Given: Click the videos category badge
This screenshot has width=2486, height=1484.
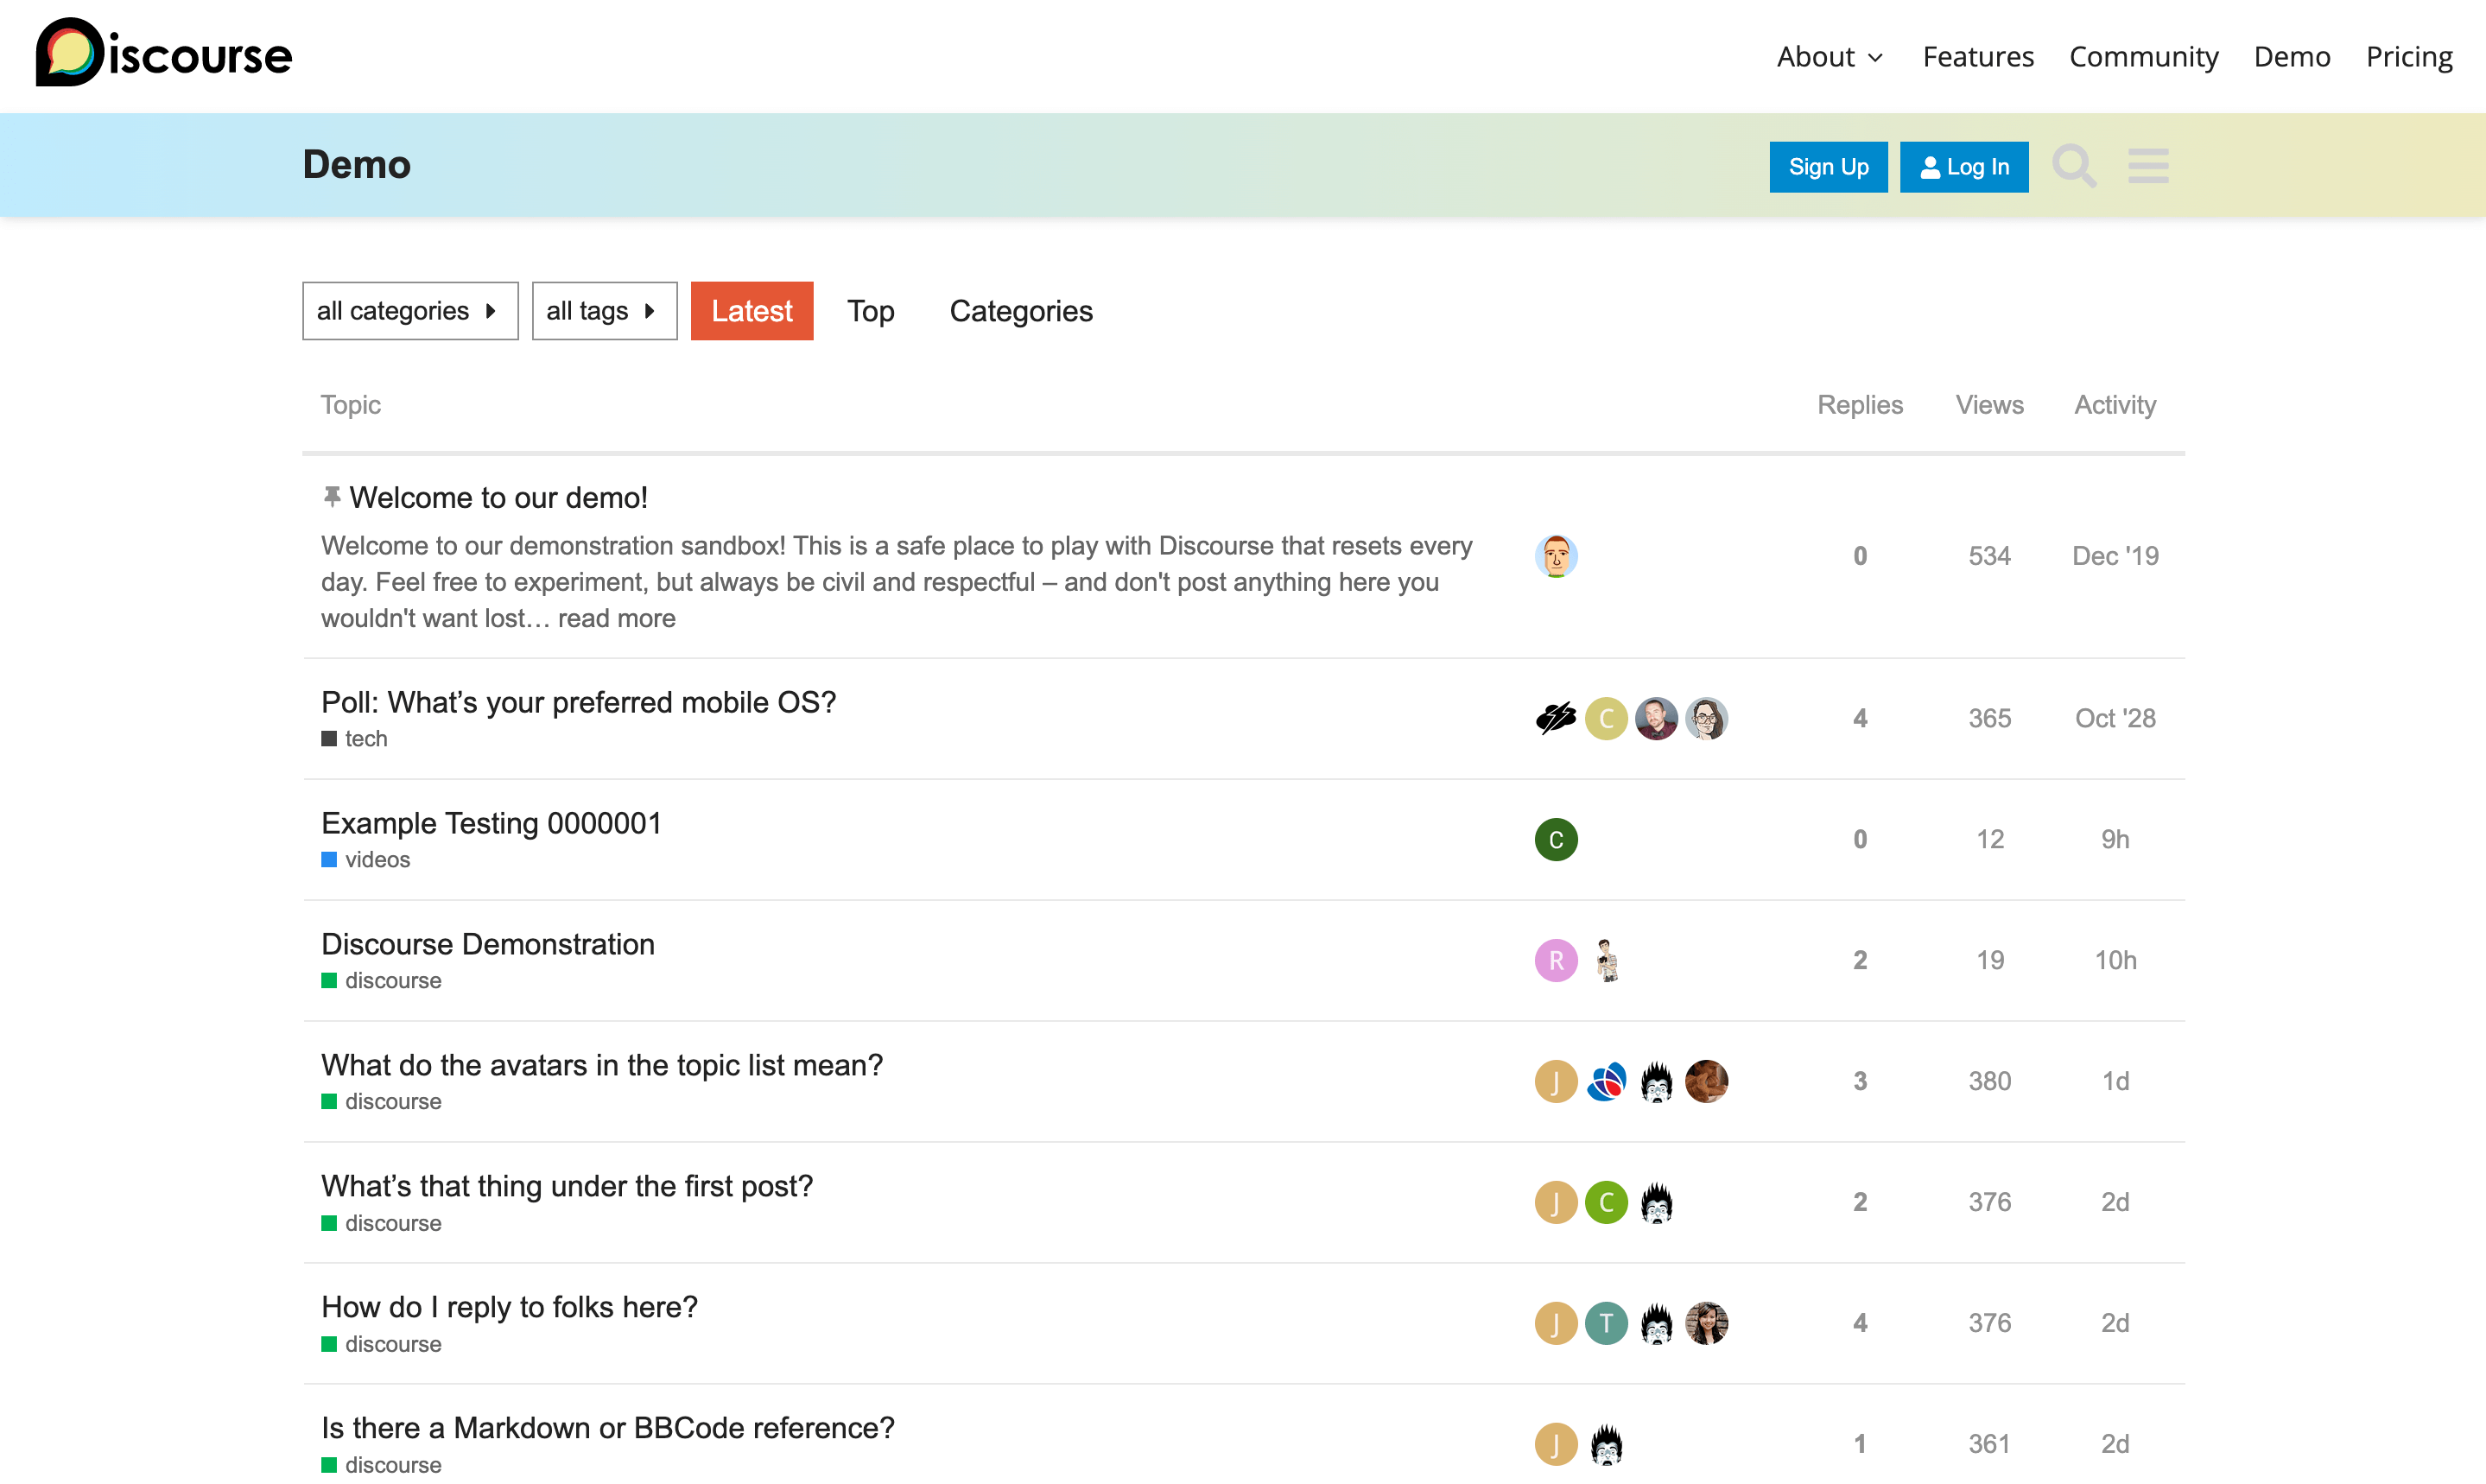Looking at the screenshot, I should 365,860.
